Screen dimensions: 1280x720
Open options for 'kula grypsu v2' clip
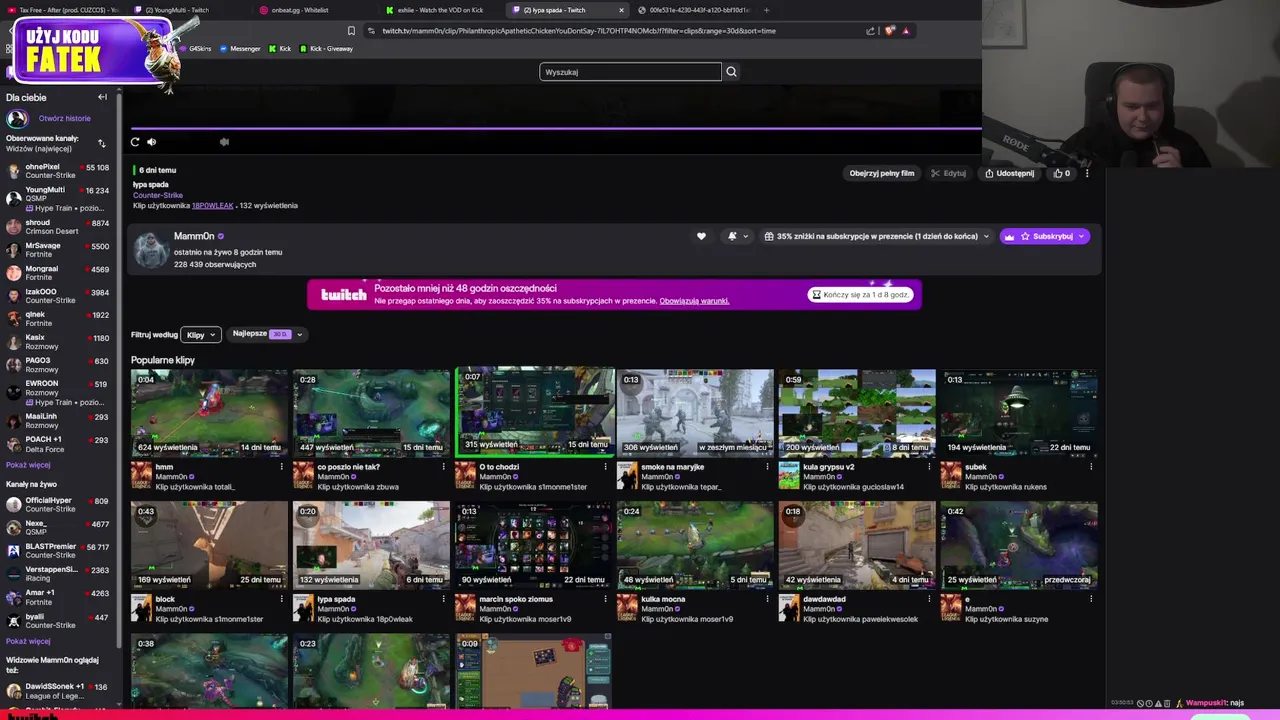click(929, 467)
